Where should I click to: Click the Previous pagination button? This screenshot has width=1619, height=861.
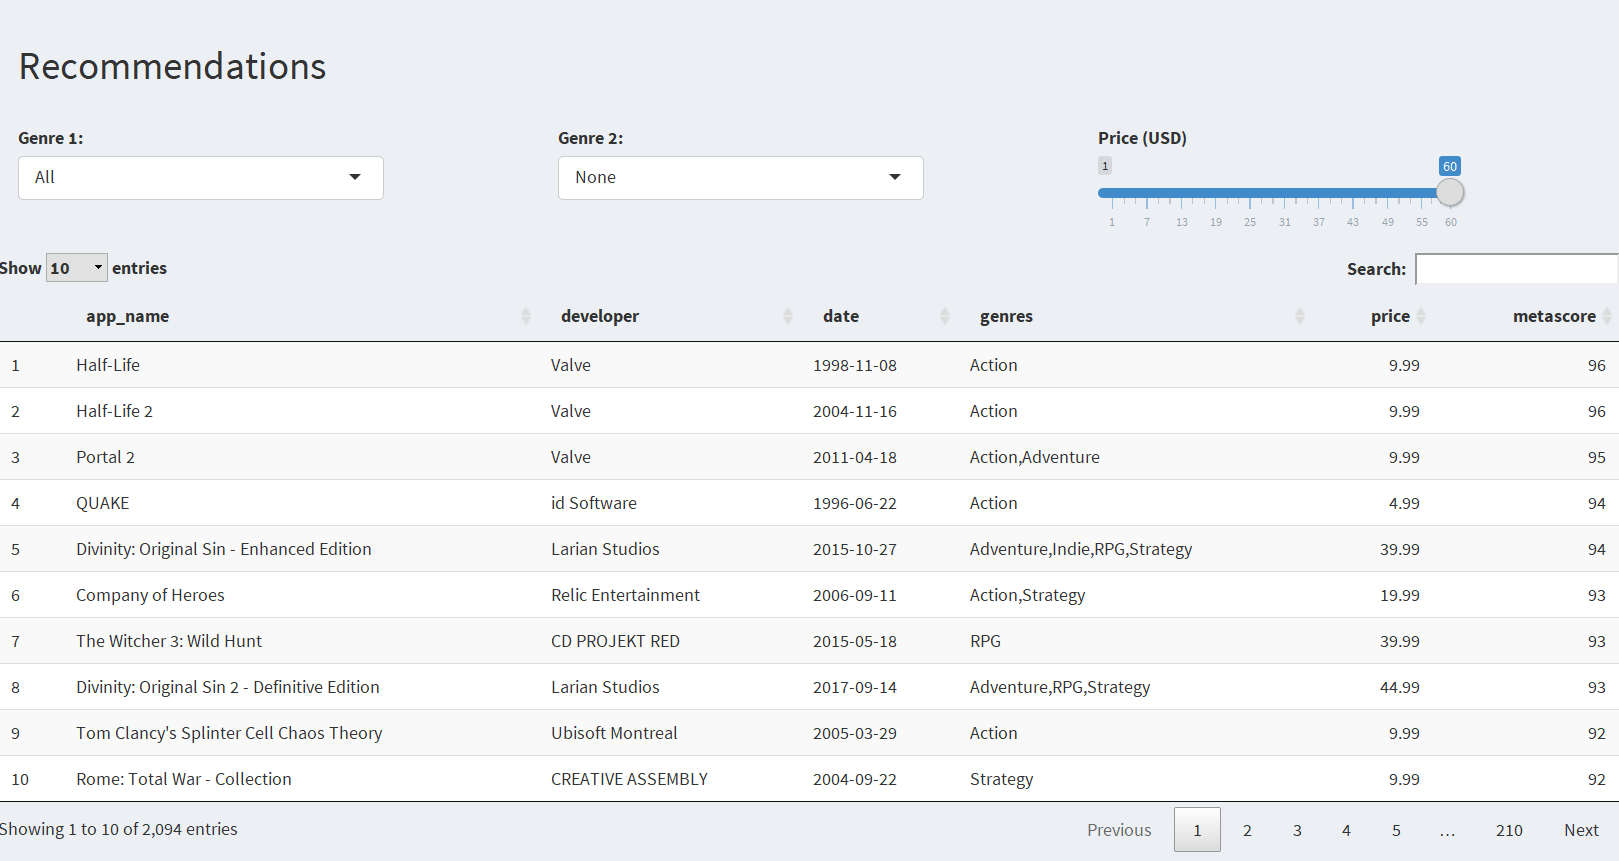pyautogui.click(x=1119, y=830)
